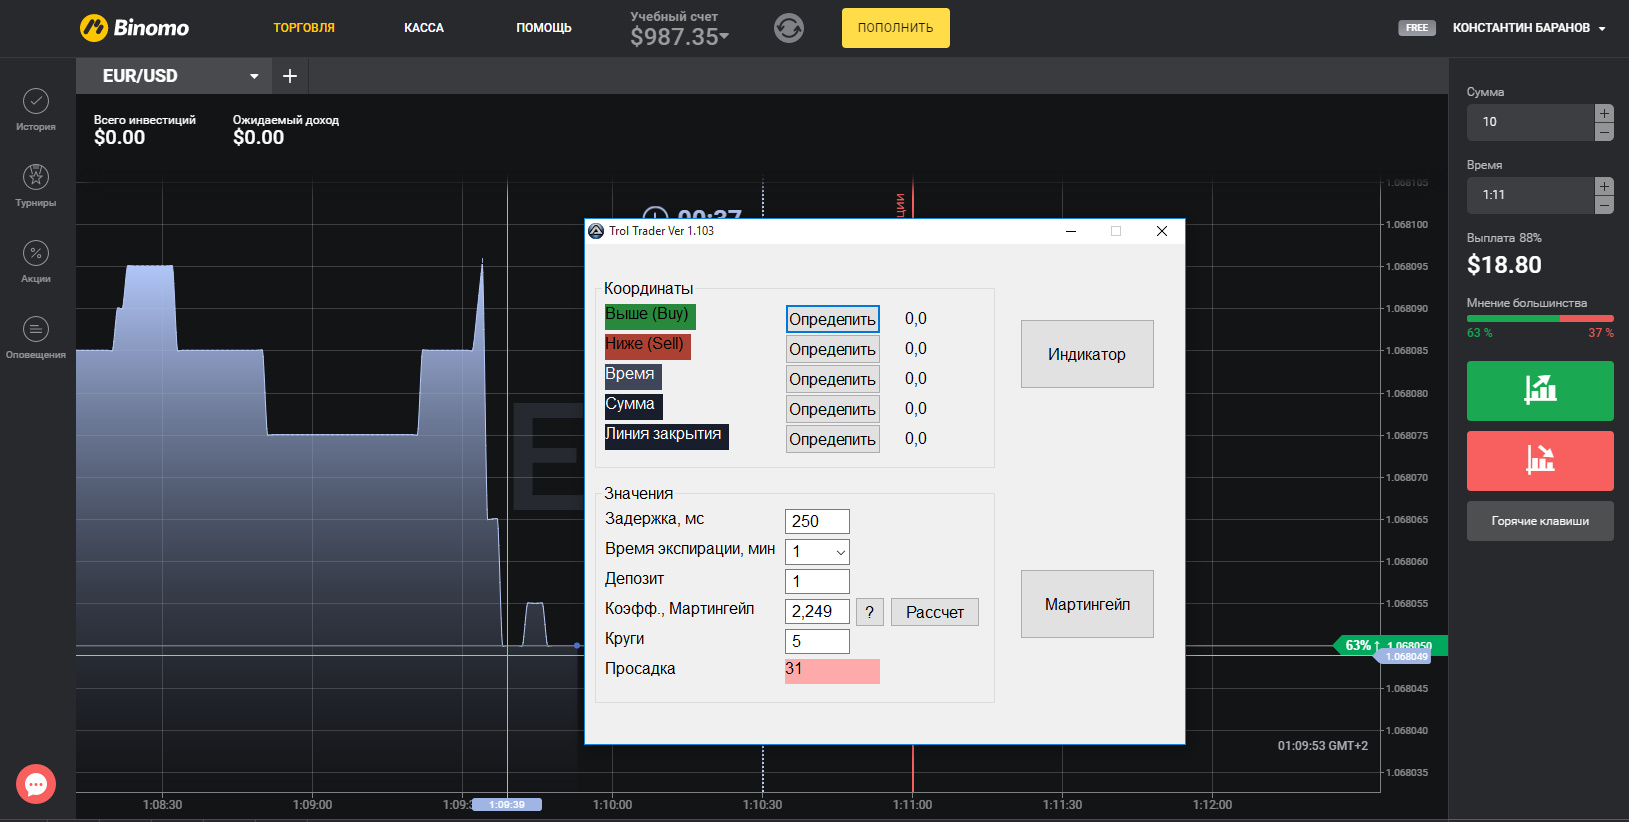This screenshot has width=1629, height=822.
Task: Go to the Касса menu
Action: (424, 28)
